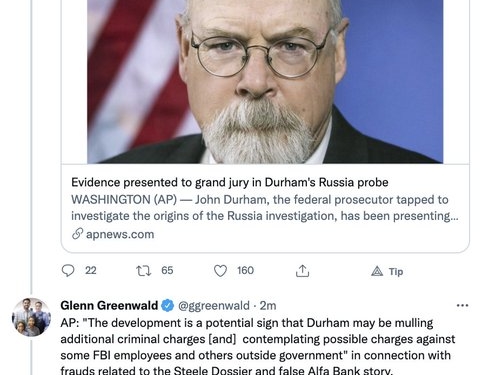Open Greenwald's tweet text quoting AP
482x375 pixels.
pyautogui.click(x=258, y=347)
